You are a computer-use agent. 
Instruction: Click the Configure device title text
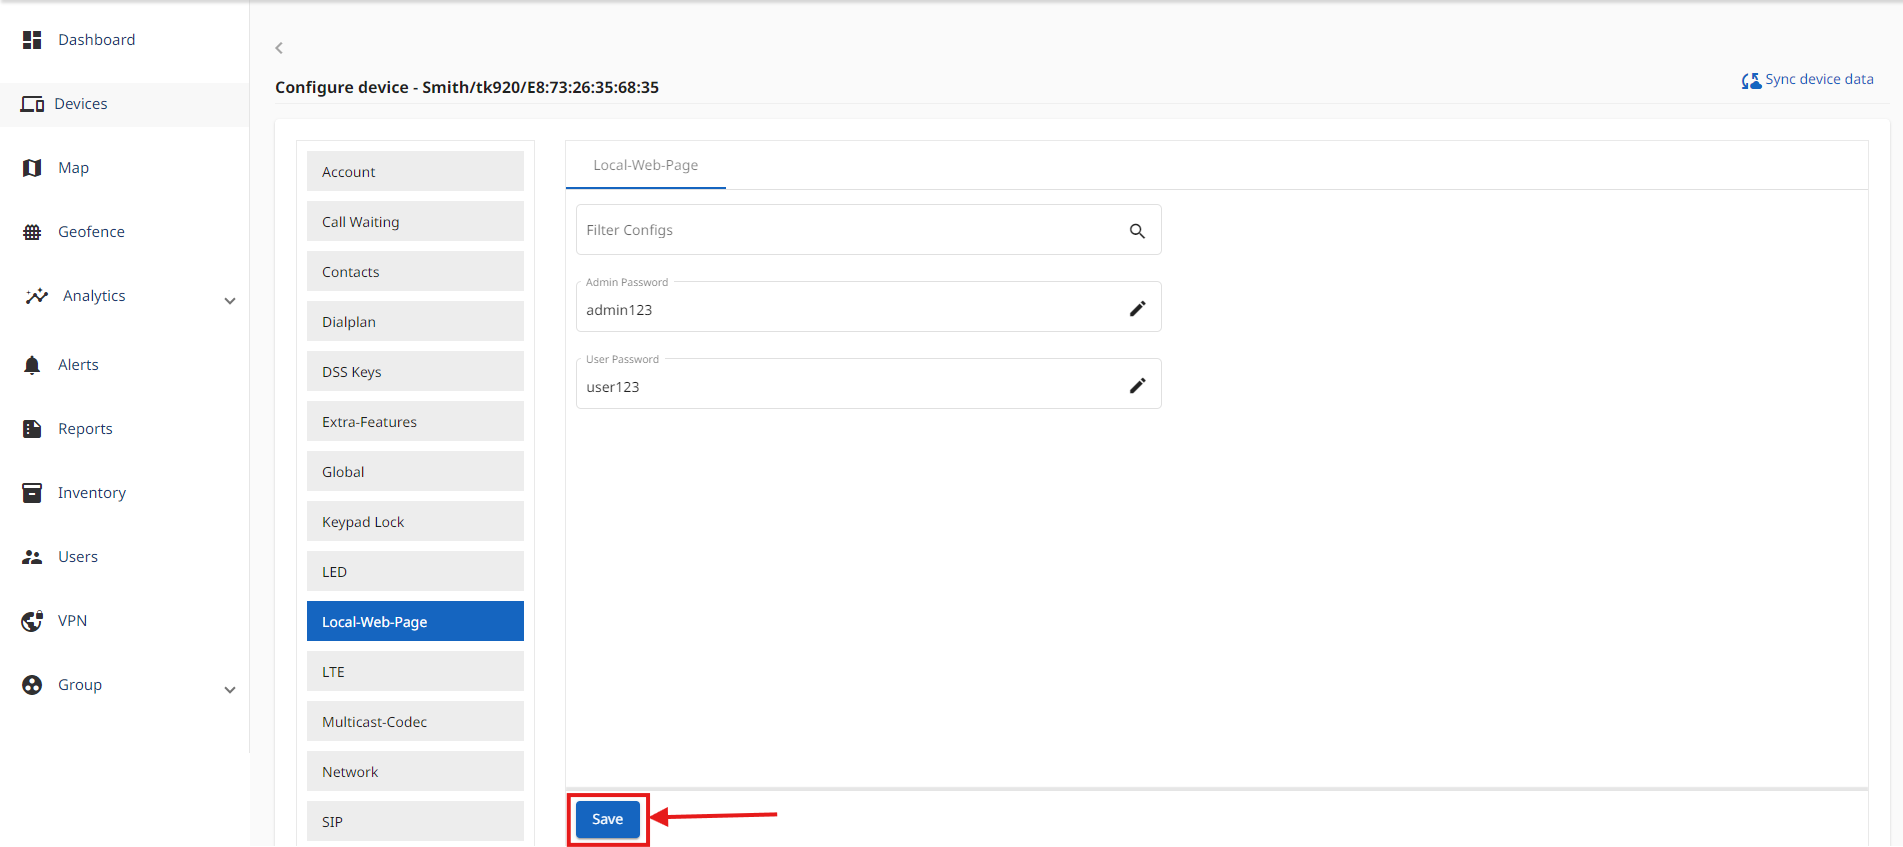click(x=467, y=87)
